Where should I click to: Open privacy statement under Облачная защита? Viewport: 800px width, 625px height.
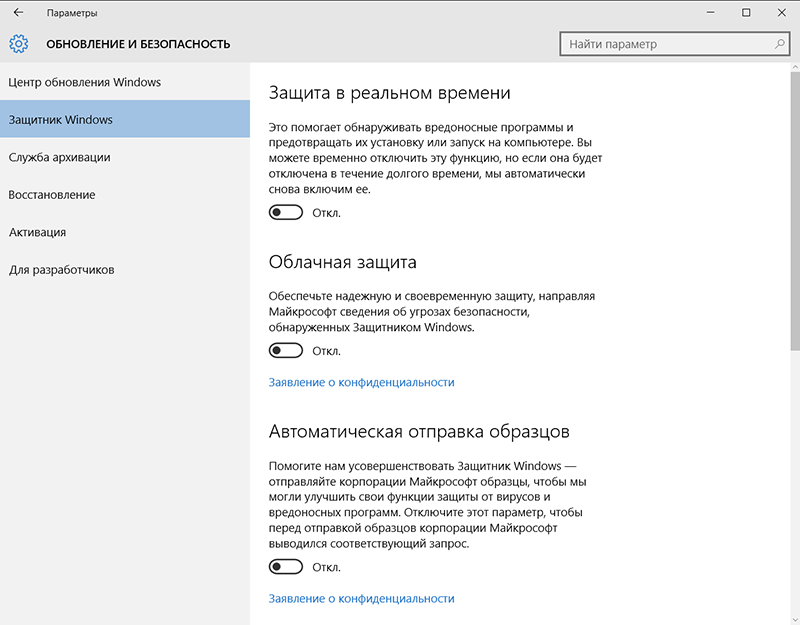click(x=361, y=382)
